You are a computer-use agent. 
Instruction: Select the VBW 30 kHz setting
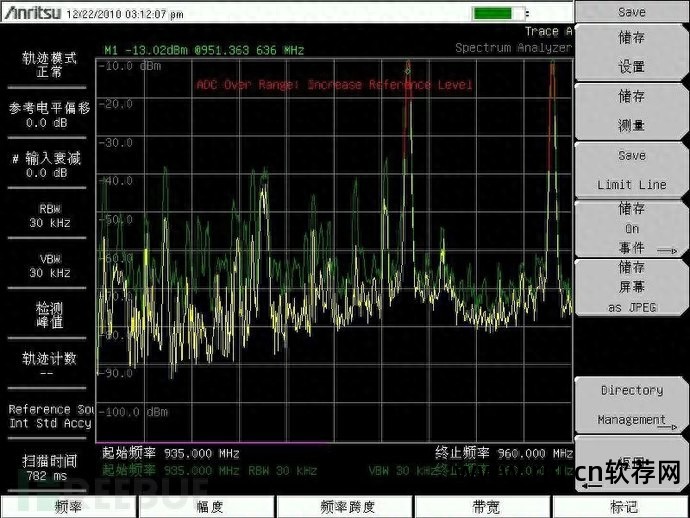coord(49,265)
